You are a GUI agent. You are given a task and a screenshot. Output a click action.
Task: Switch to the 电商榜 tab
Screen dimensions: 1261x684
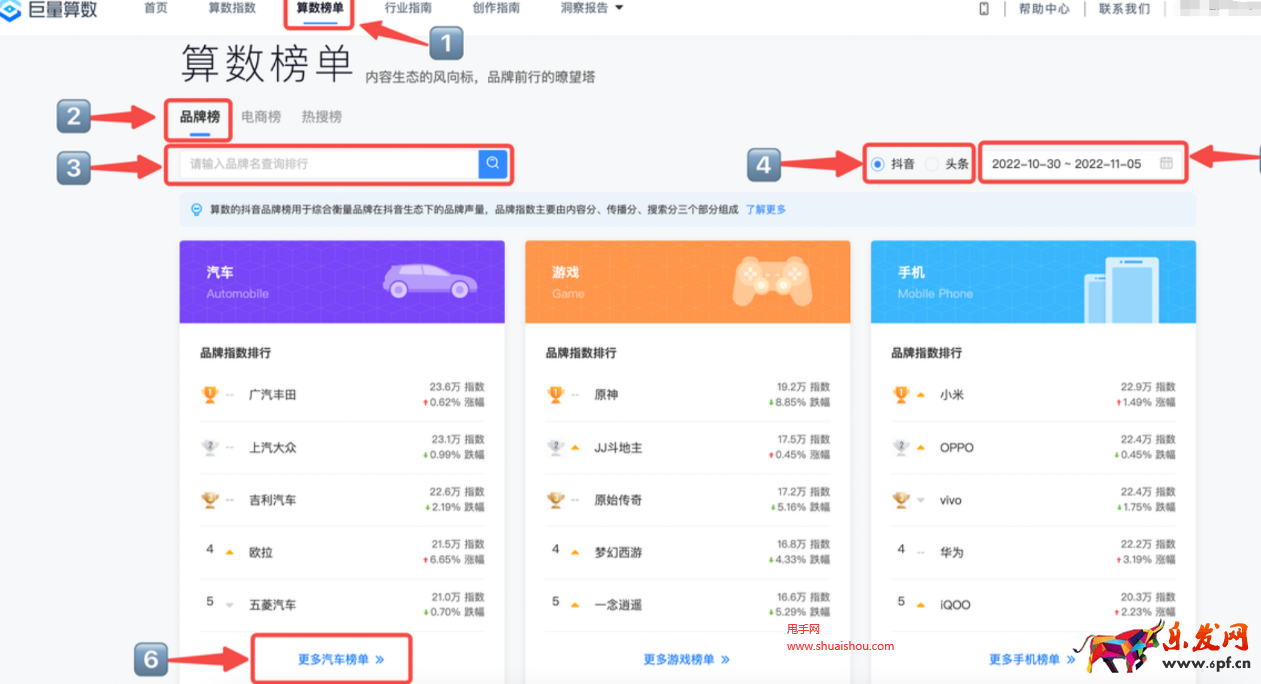coord(261,117)
